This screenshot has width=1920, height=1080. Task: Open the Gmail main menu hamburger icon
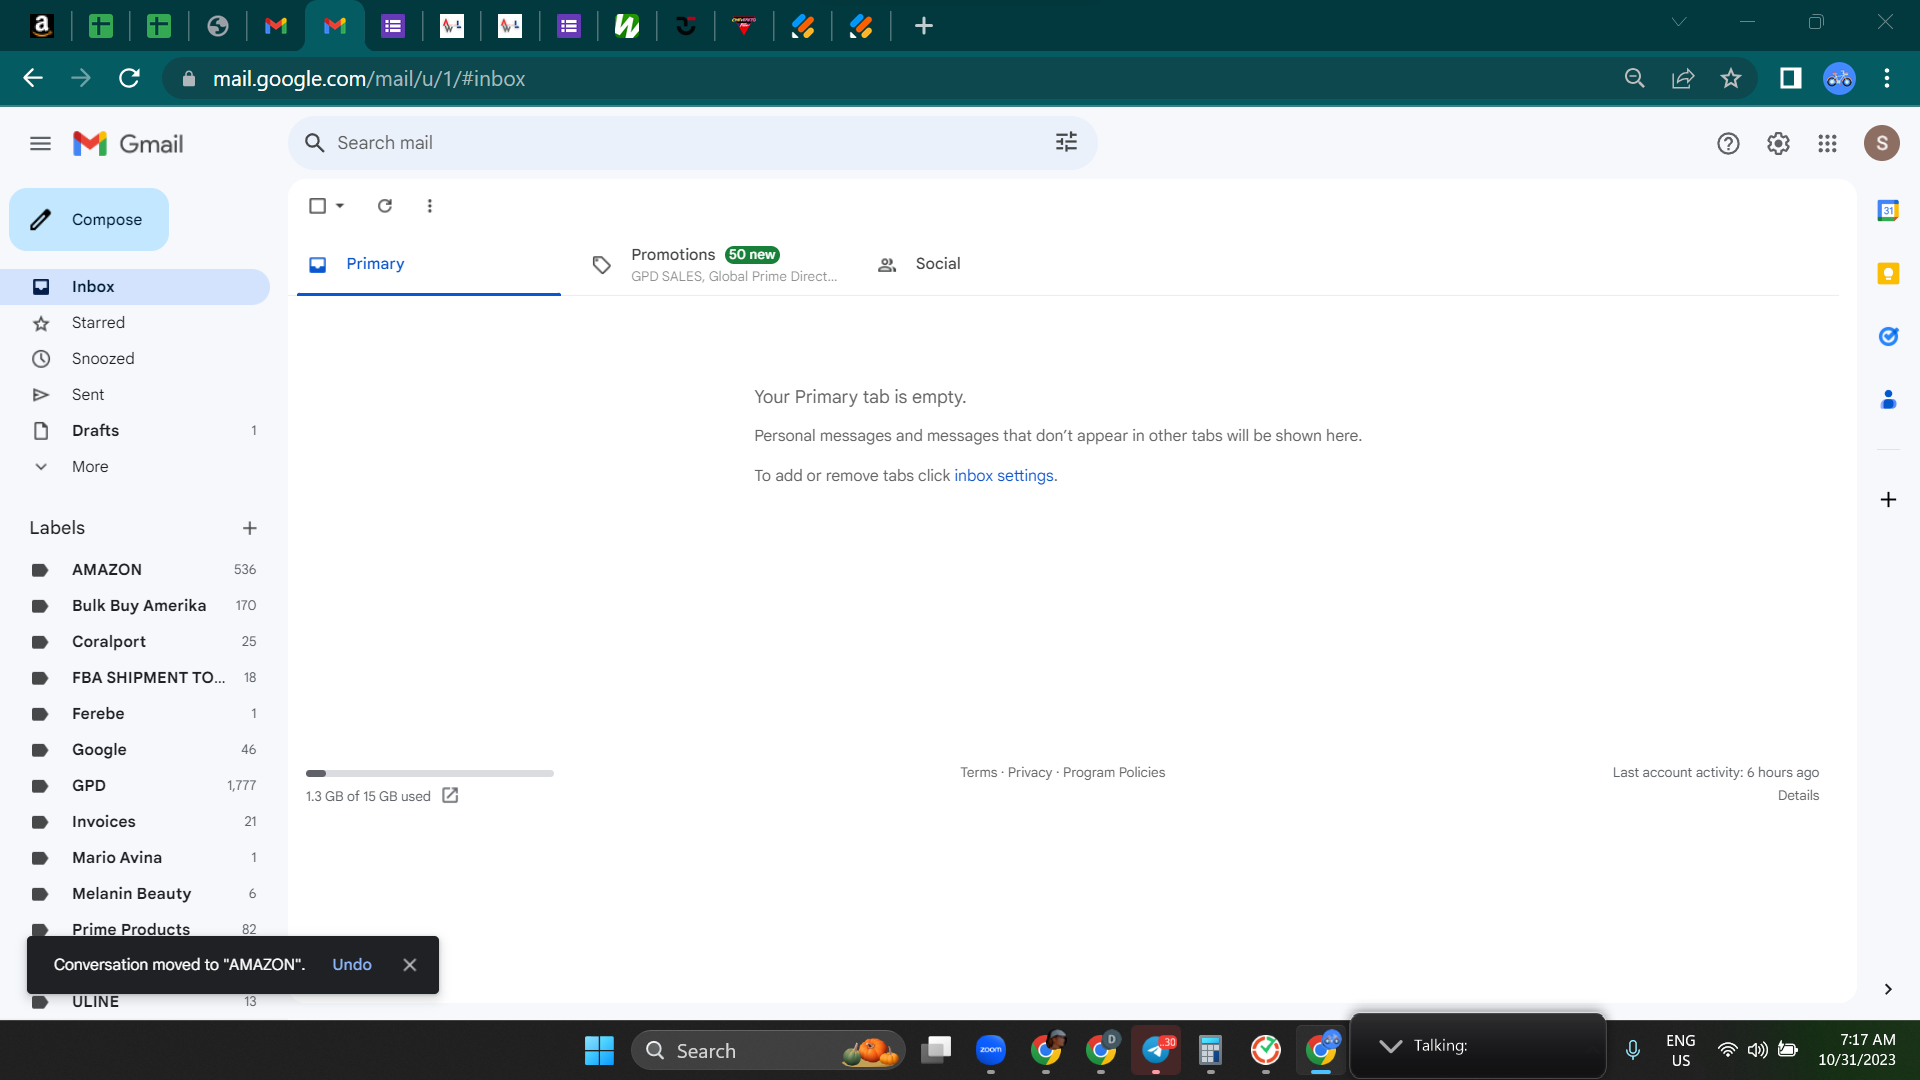point(40,144)
